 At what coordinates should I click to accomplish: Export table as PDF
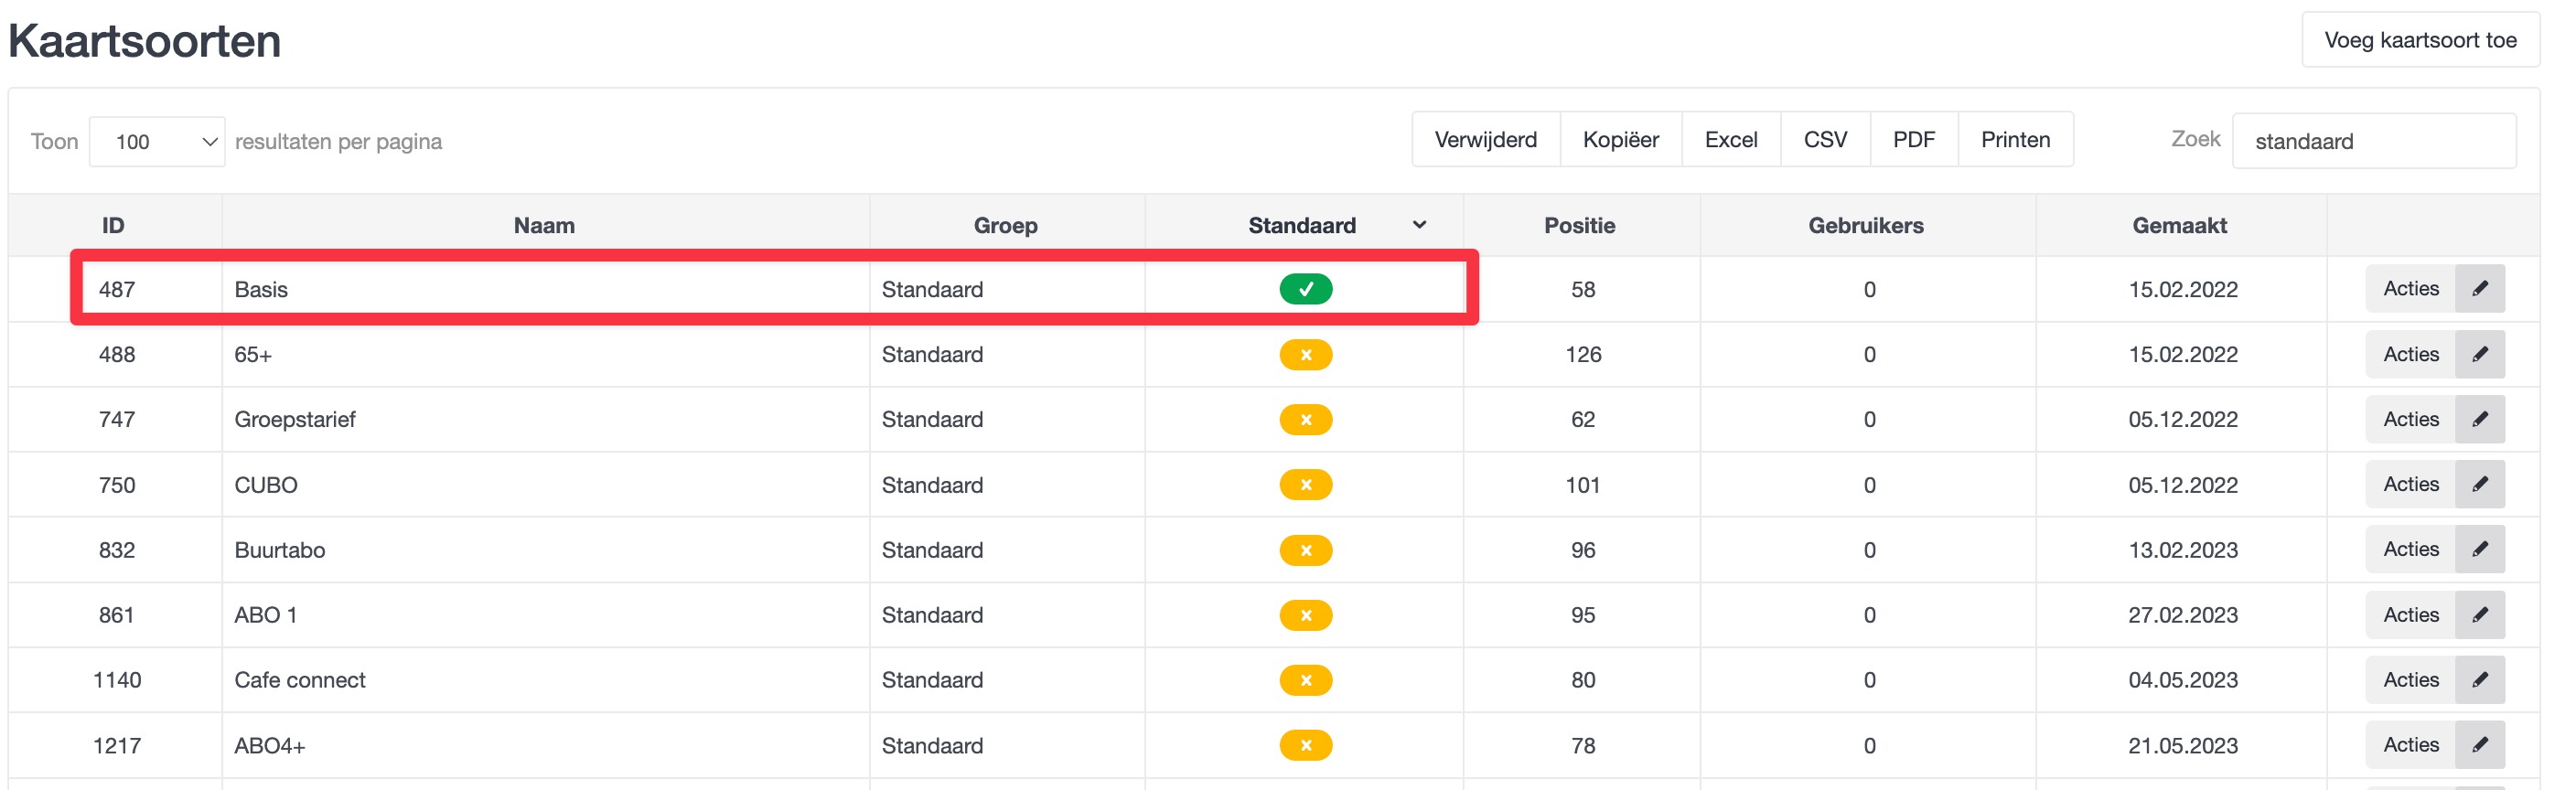point(1914,140)
